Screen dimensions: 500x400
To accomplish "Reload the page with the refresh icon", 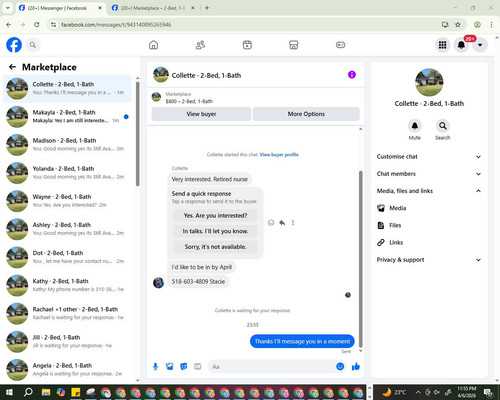I will [37, 25].
